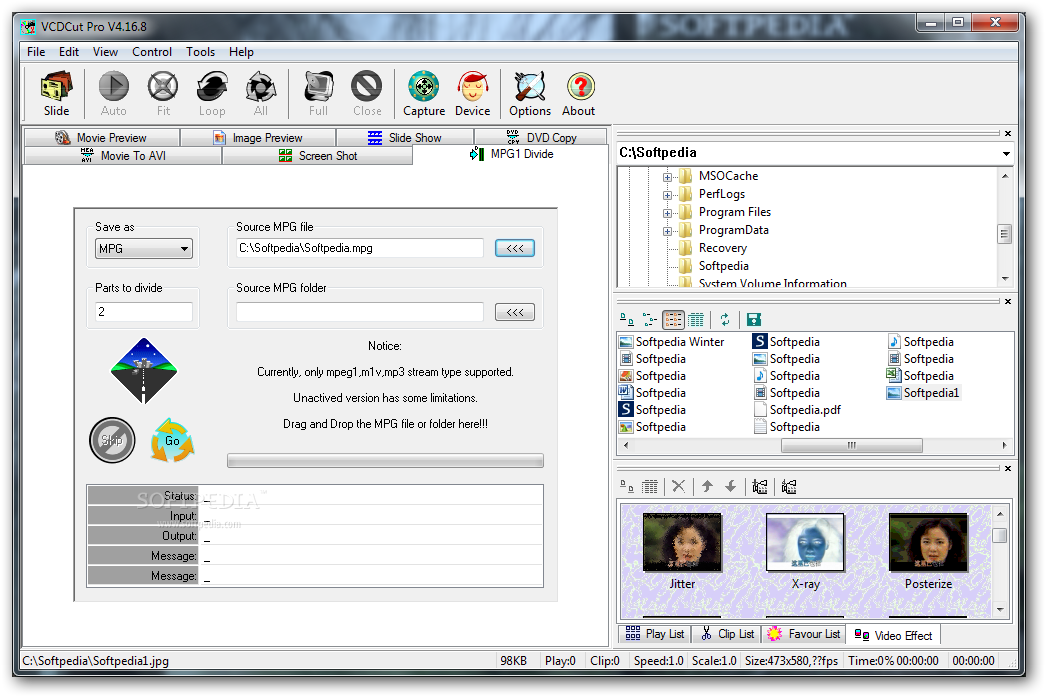
Task: Click the folder tree vertical scrollbar thumb
Action: [1005, 234]
